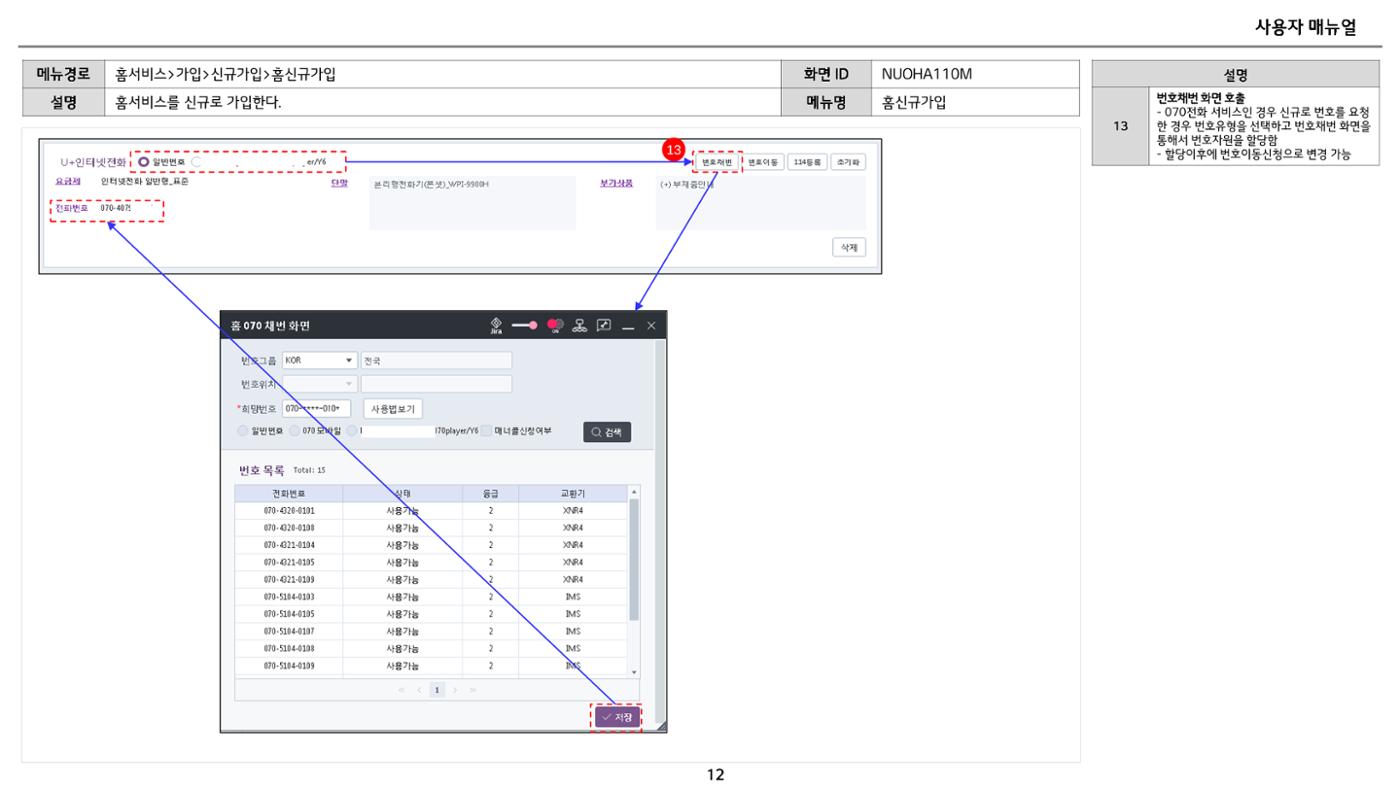The width and height of the screenshot is (1400, 788).
Task: Click page 1 in the pagination
Action: [436, 690]
